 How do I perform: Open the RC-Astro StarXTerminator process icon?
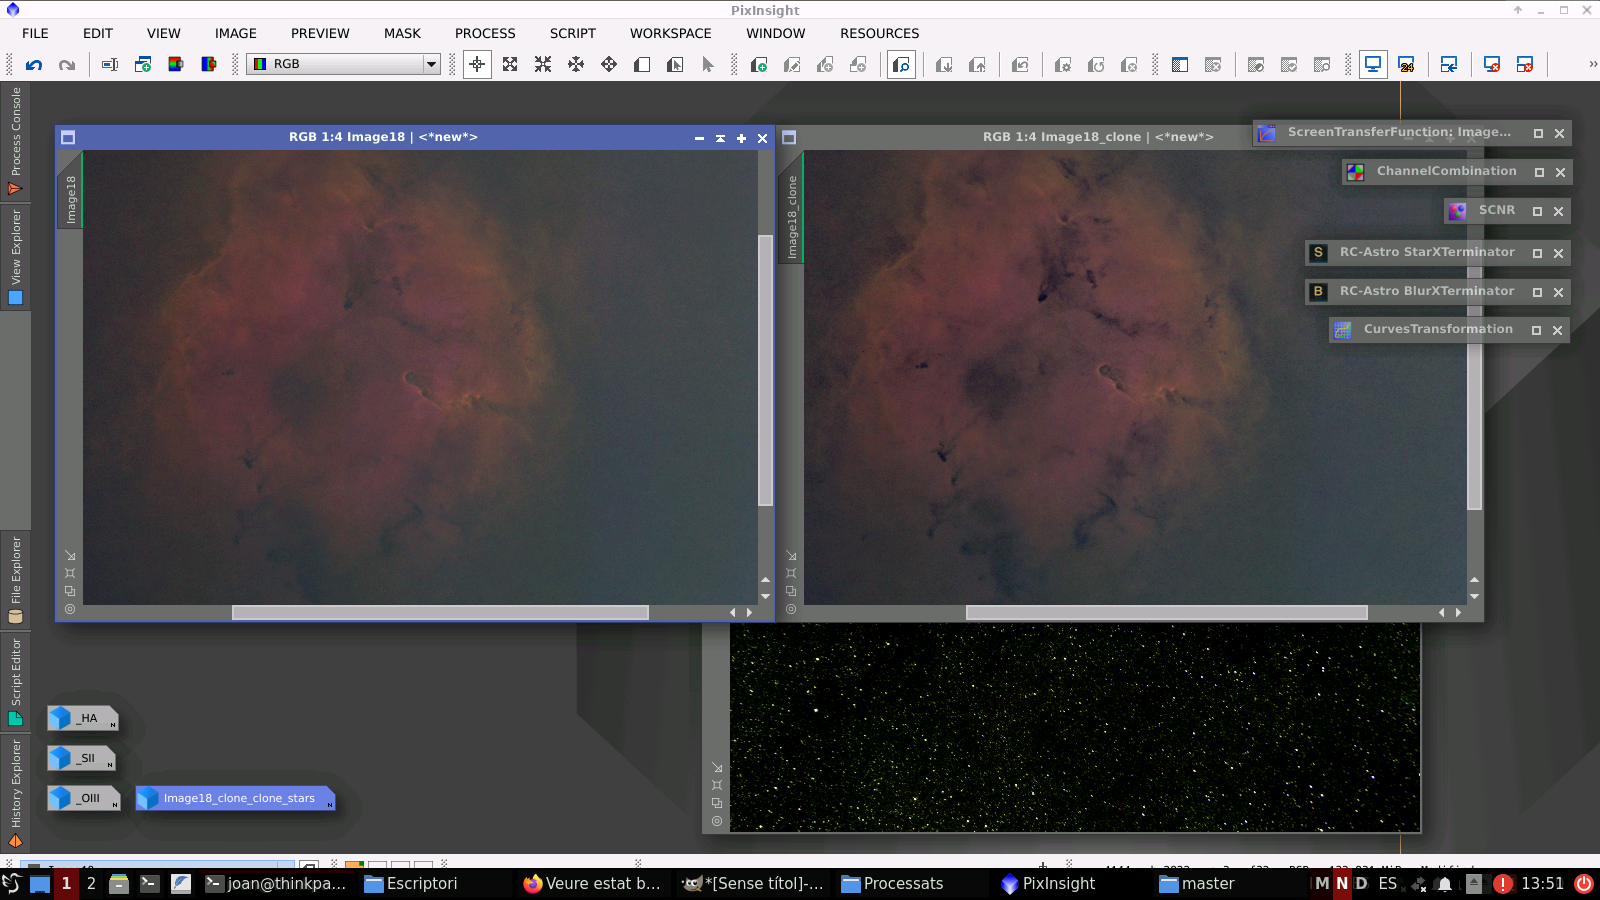1425,252
